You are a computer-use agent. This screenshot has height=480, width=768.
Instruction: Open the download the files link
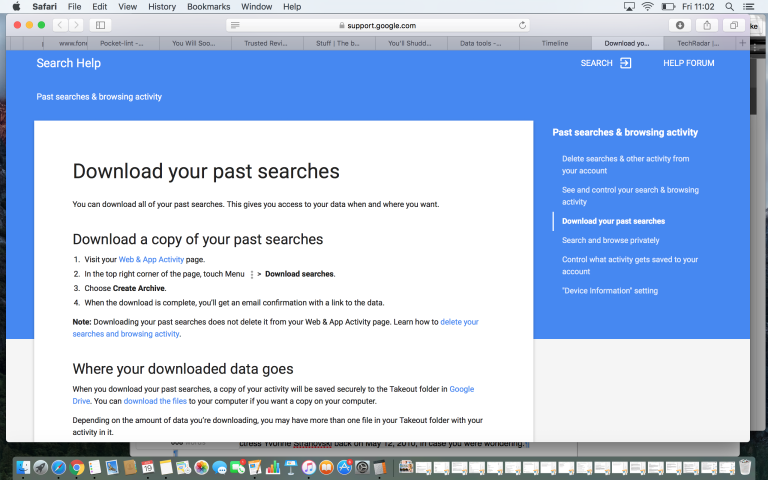(x=155, y=401)
